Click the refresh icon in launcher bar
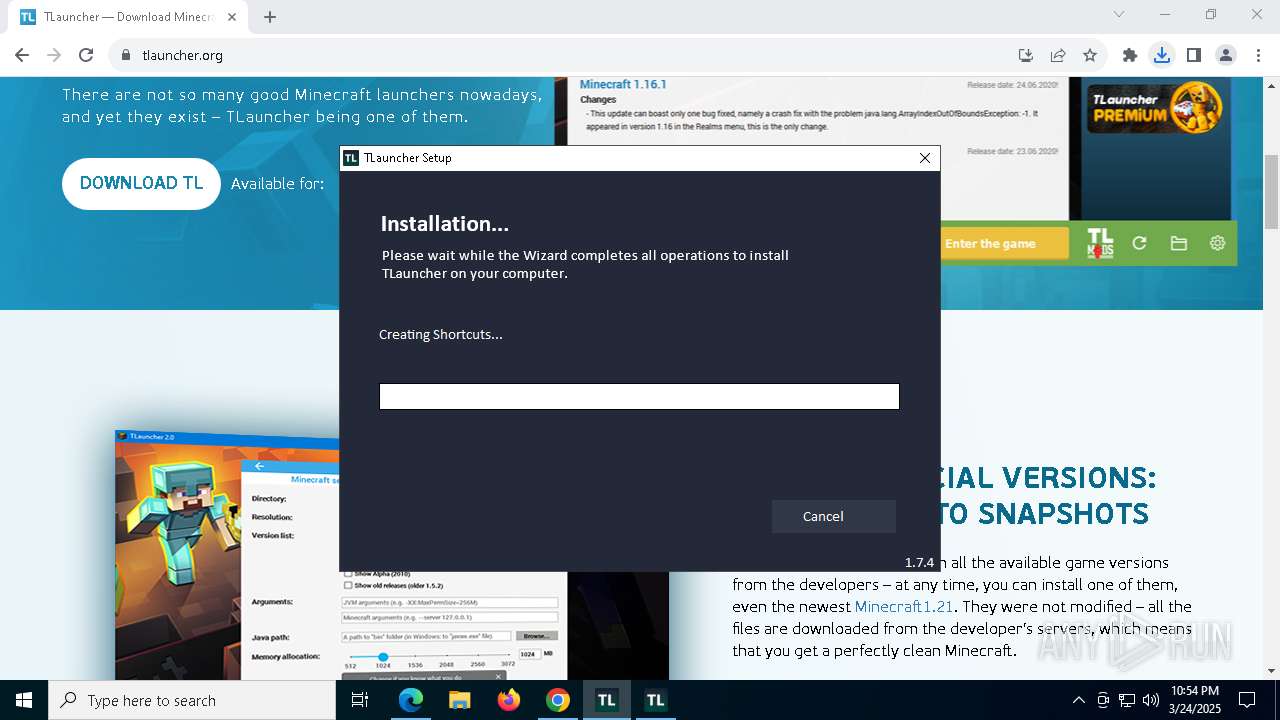This screenshot has height=720, width=1280. click(1139, 243)
